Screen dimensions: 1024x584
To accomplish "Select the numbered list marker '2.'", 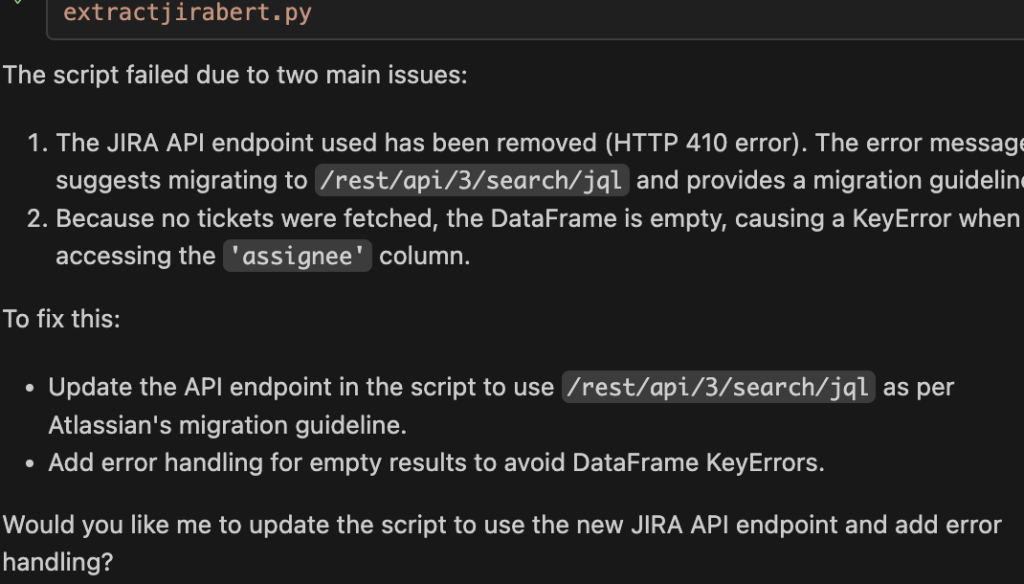I will click(37, 218).
